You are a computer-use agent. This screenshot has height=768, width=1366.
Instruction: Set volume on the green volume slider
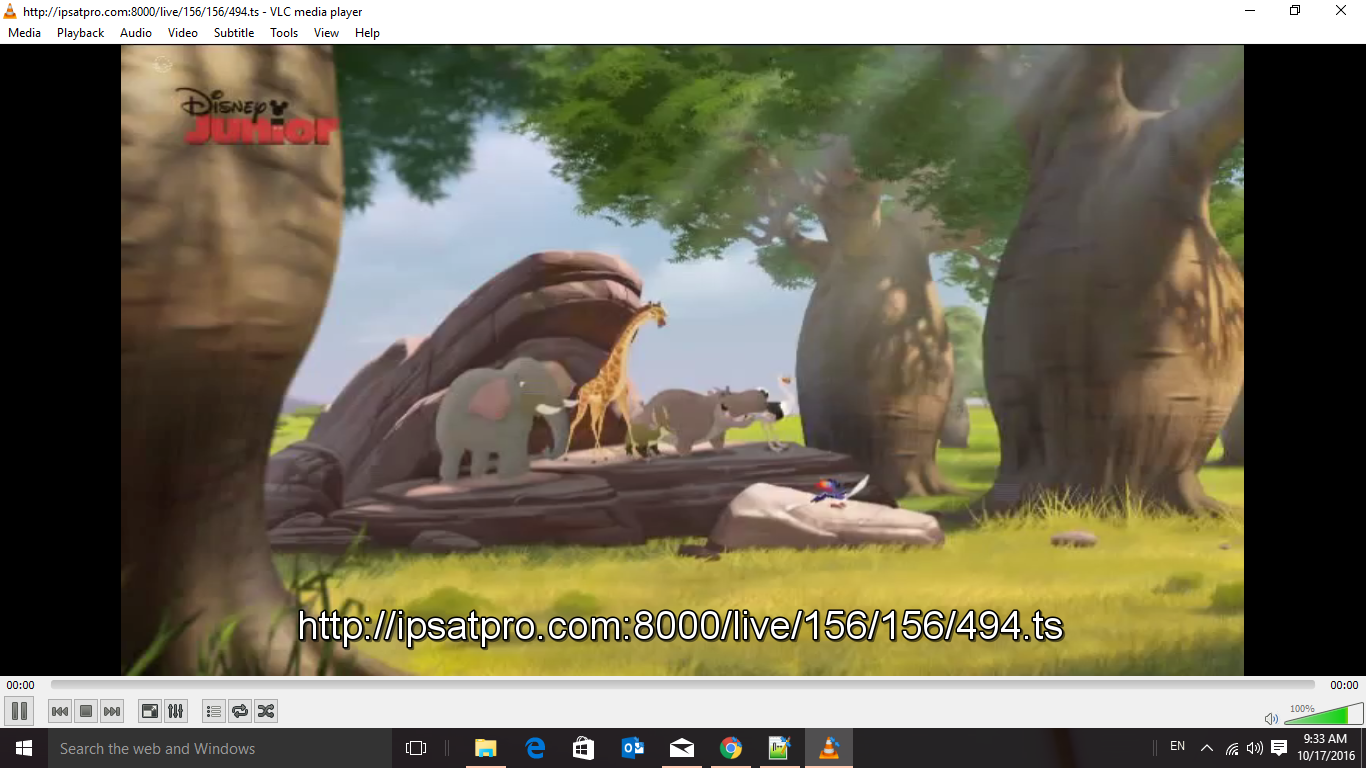click(1323, 714)
